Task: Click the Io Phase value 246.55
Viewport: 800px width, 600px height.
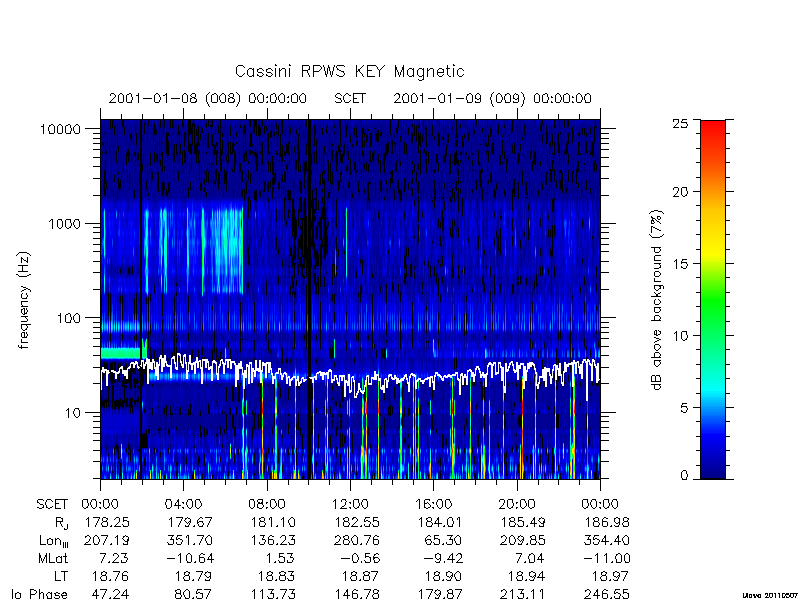Action: [x=607, y=594]
